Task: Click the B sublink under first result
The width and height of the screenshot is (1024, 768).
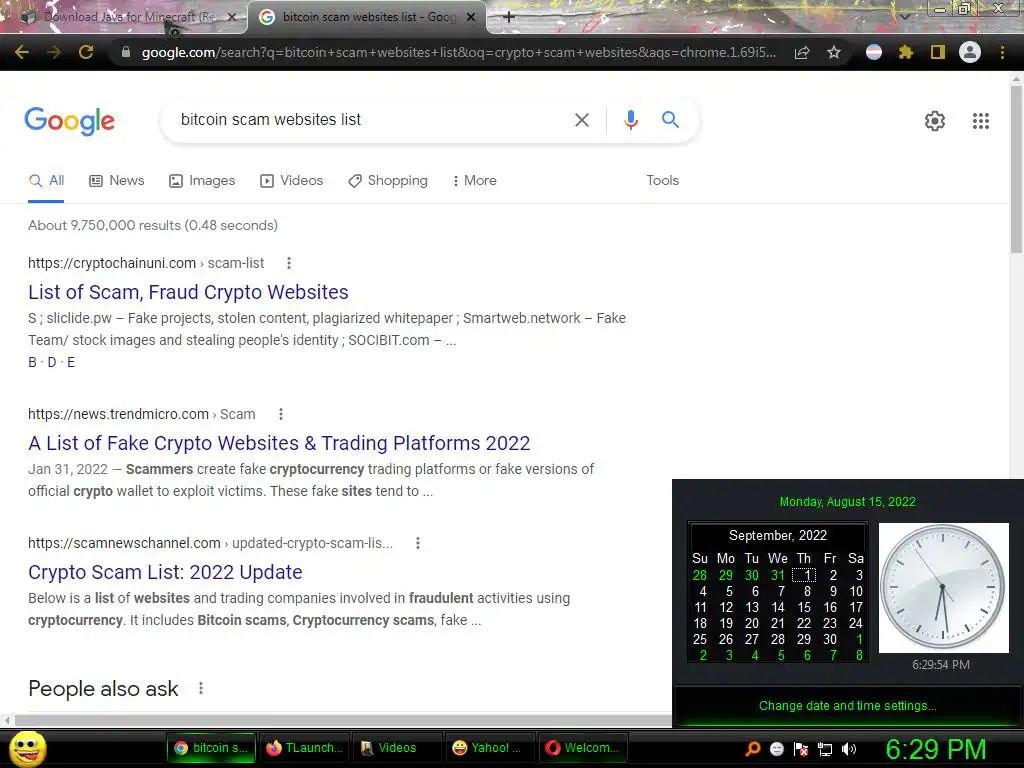Action: point(33,362)
